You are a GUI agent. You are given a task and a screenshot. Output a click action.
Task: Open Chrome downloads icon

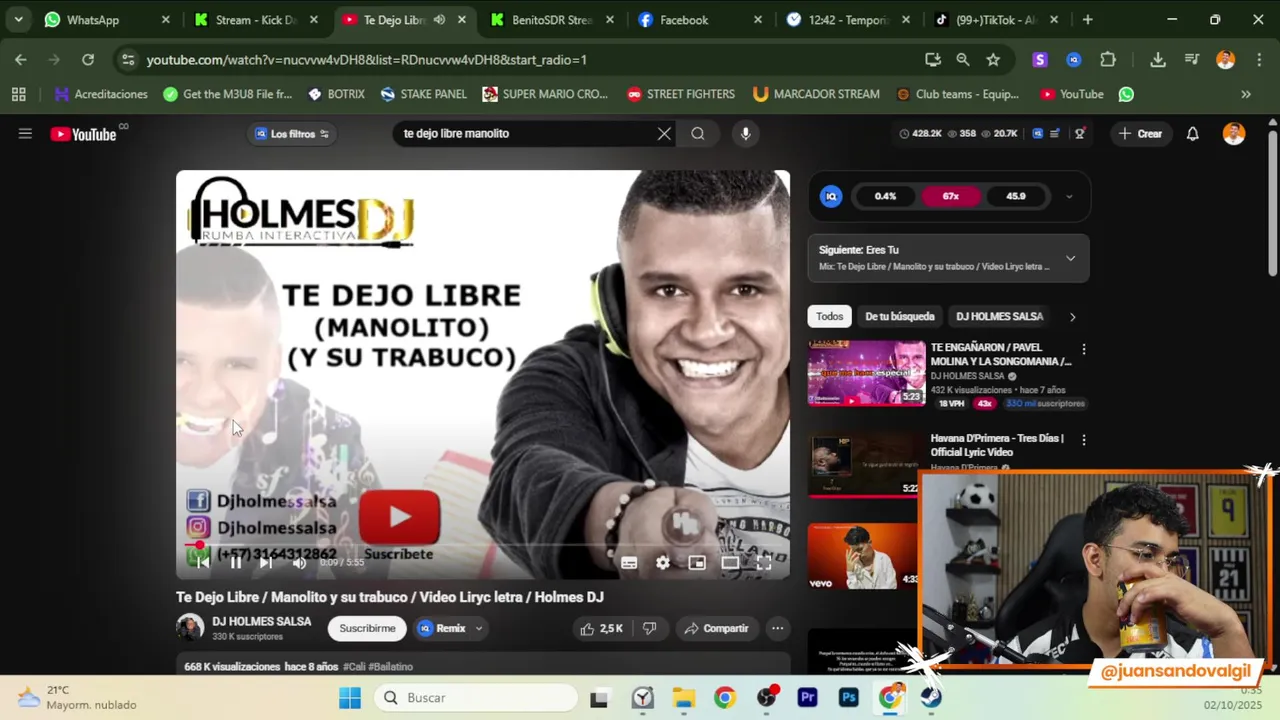pos(1158,60)
